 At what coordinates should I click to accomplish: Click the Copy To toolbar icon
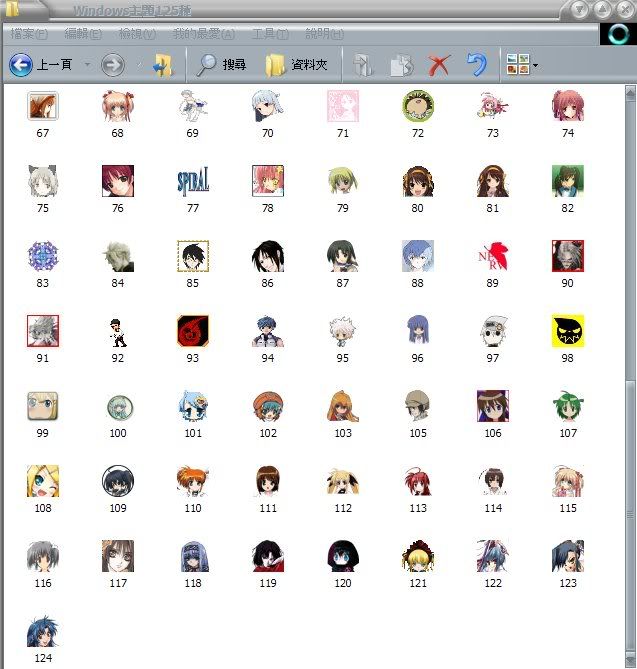click(401, 65)
